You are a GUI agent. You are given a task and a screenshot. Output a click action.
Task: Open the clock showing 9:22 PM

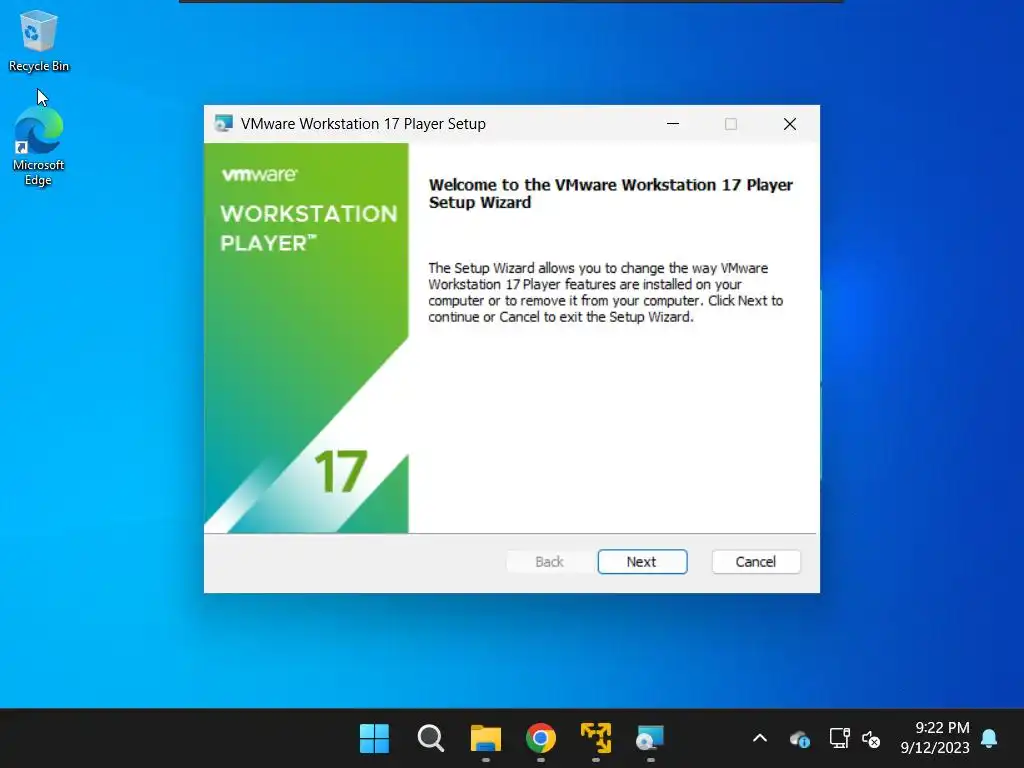point(935,737)
